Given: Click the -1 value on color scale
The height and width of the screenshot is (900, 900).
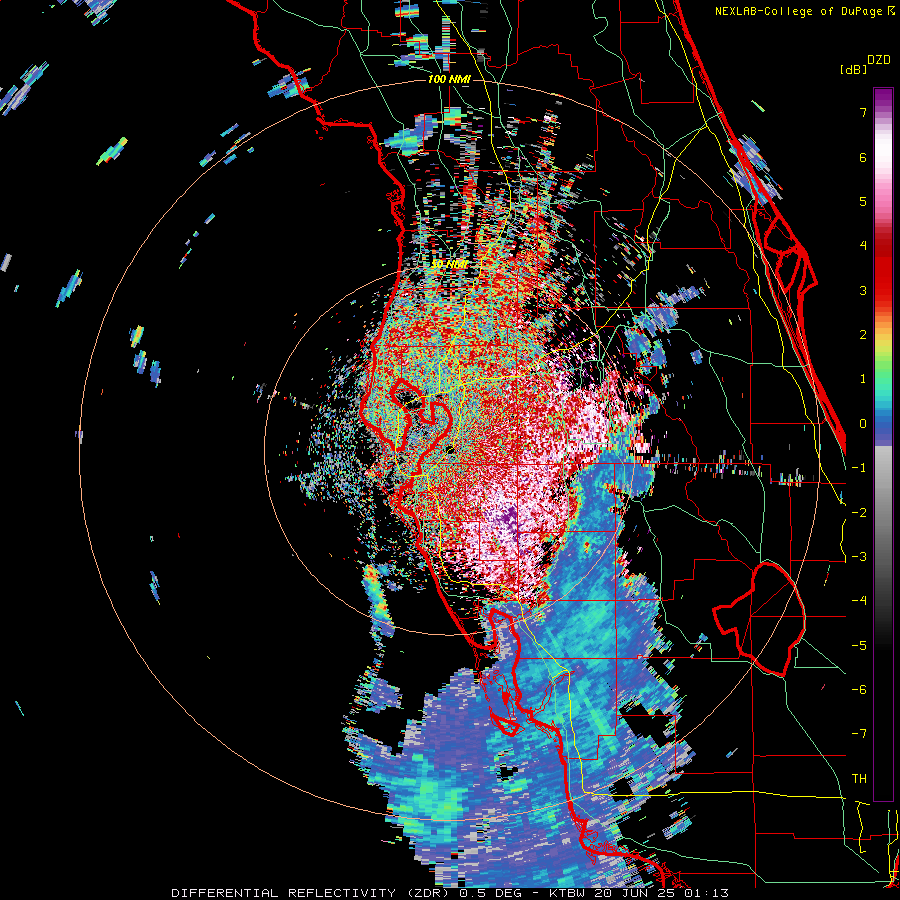Looking at the screenshot, I should pyautogui.click(x=859, y=468).
